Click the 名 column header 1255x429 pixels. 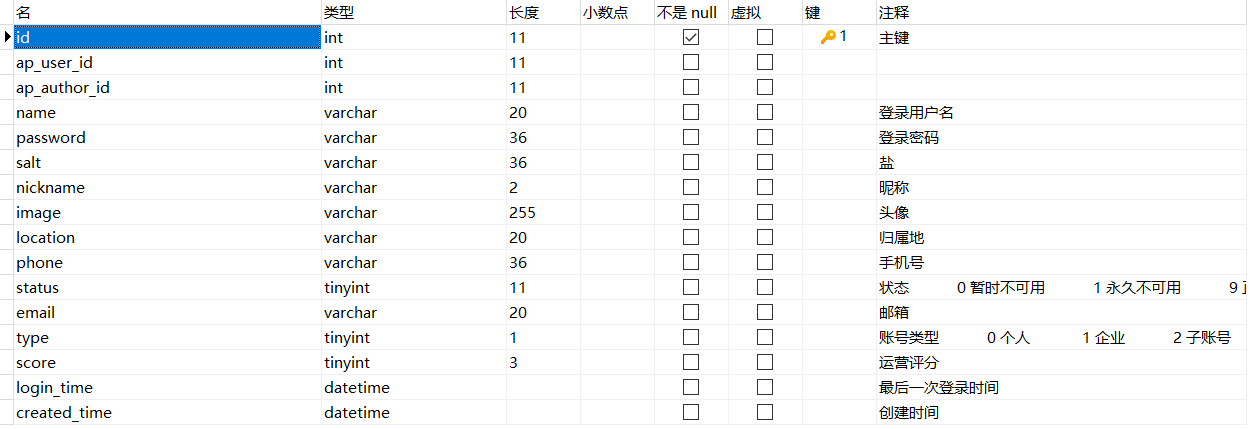[24, 12]
